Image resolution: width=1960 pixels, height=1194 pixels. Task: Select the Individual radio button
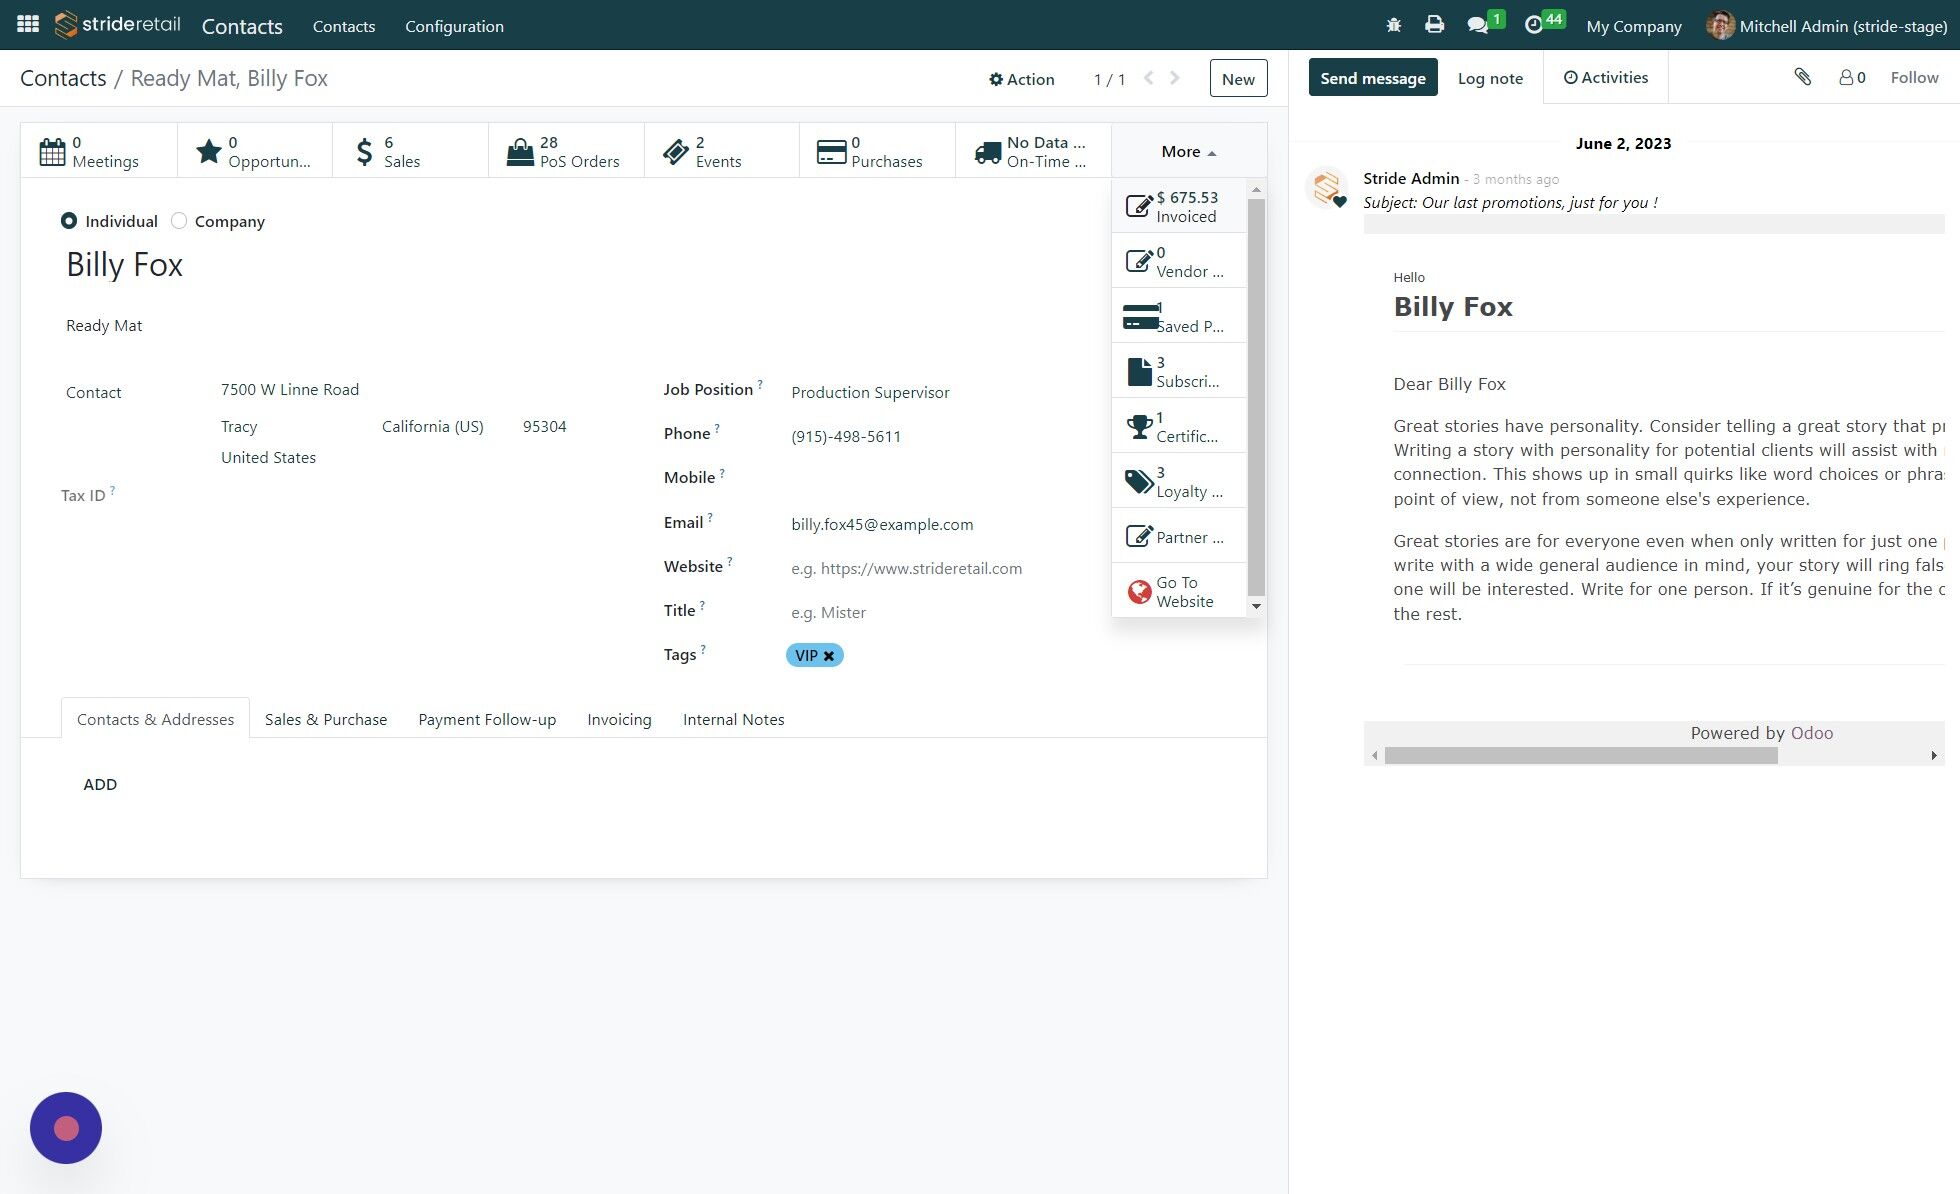click(x=69, y=221)
